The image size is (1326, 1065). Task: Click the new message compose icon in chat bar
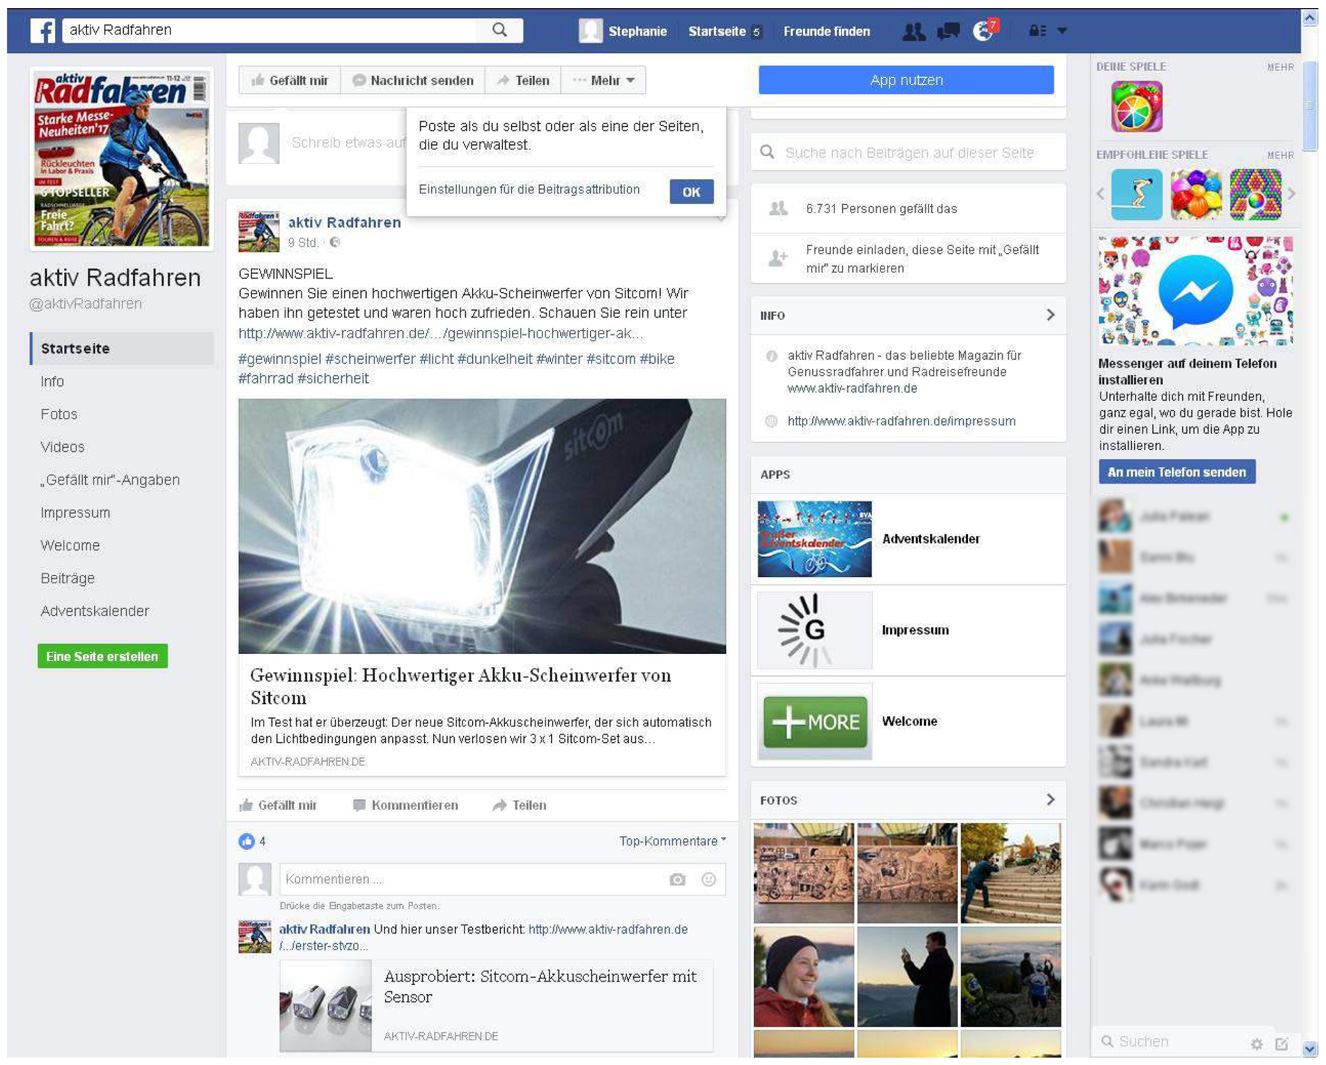point(1282,1044)
